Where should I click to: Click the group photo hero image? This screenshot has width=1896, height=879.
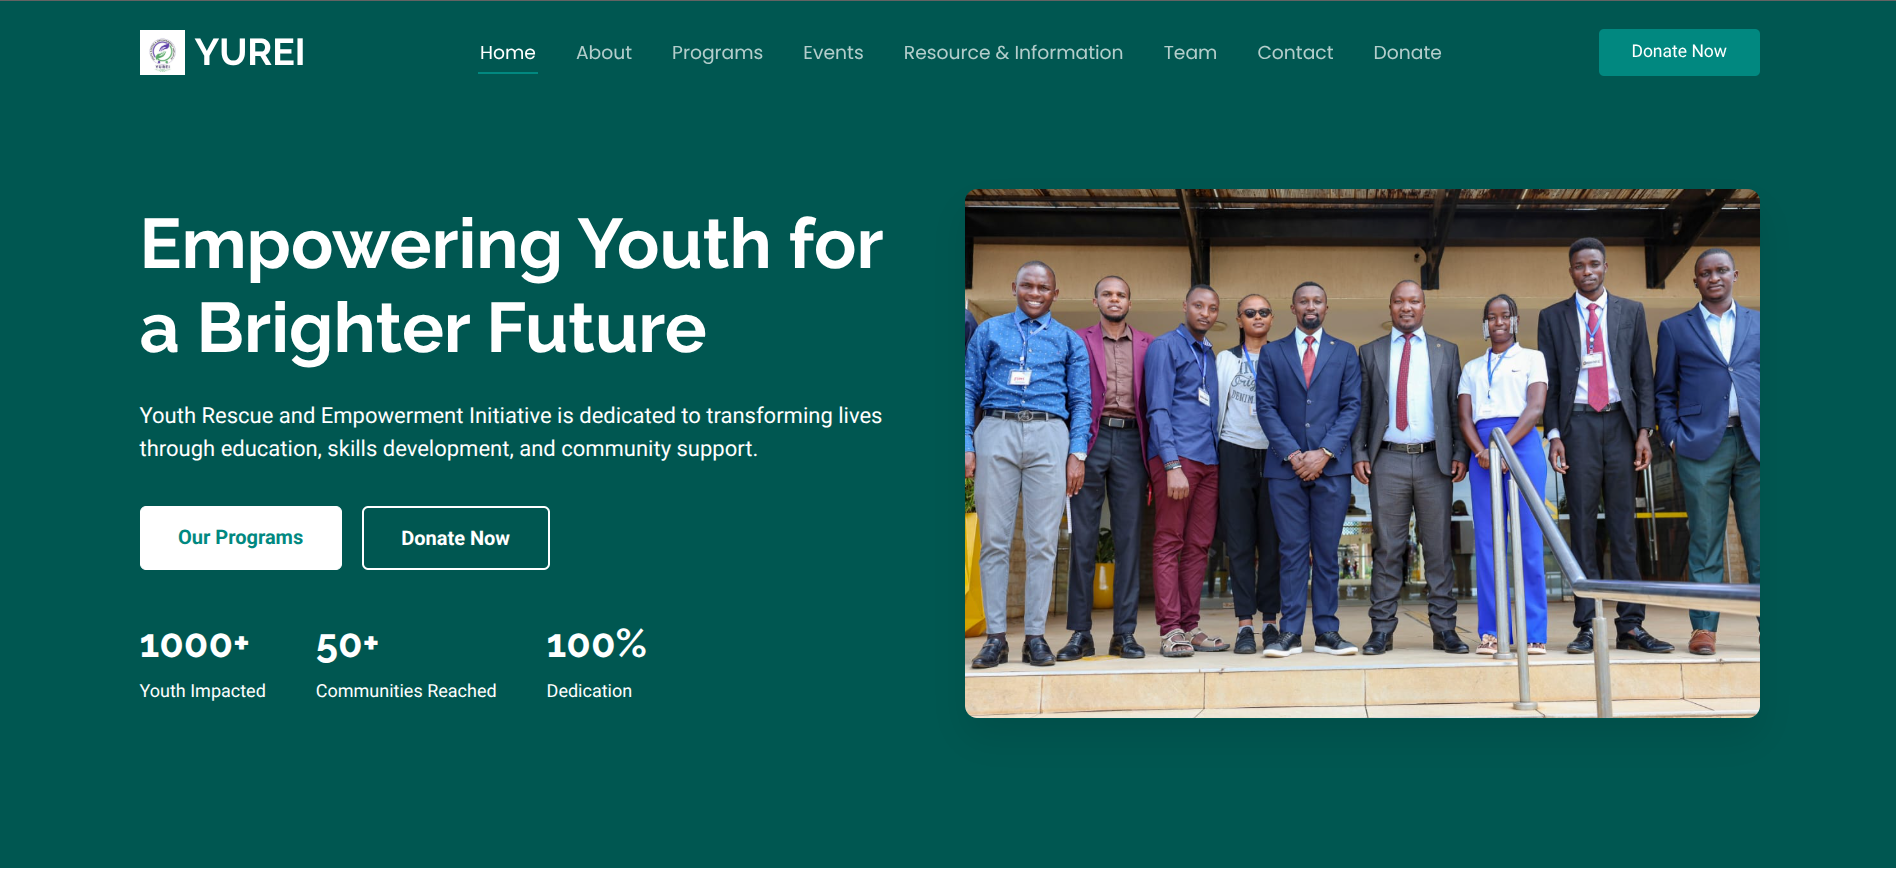pyautogui.click(x=1362, y=453)
